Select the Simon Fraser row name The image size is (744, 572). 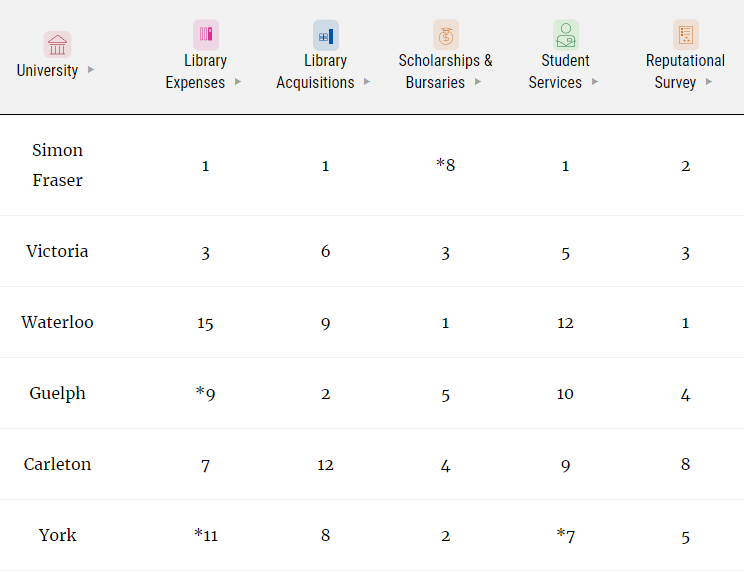point(57,165)
